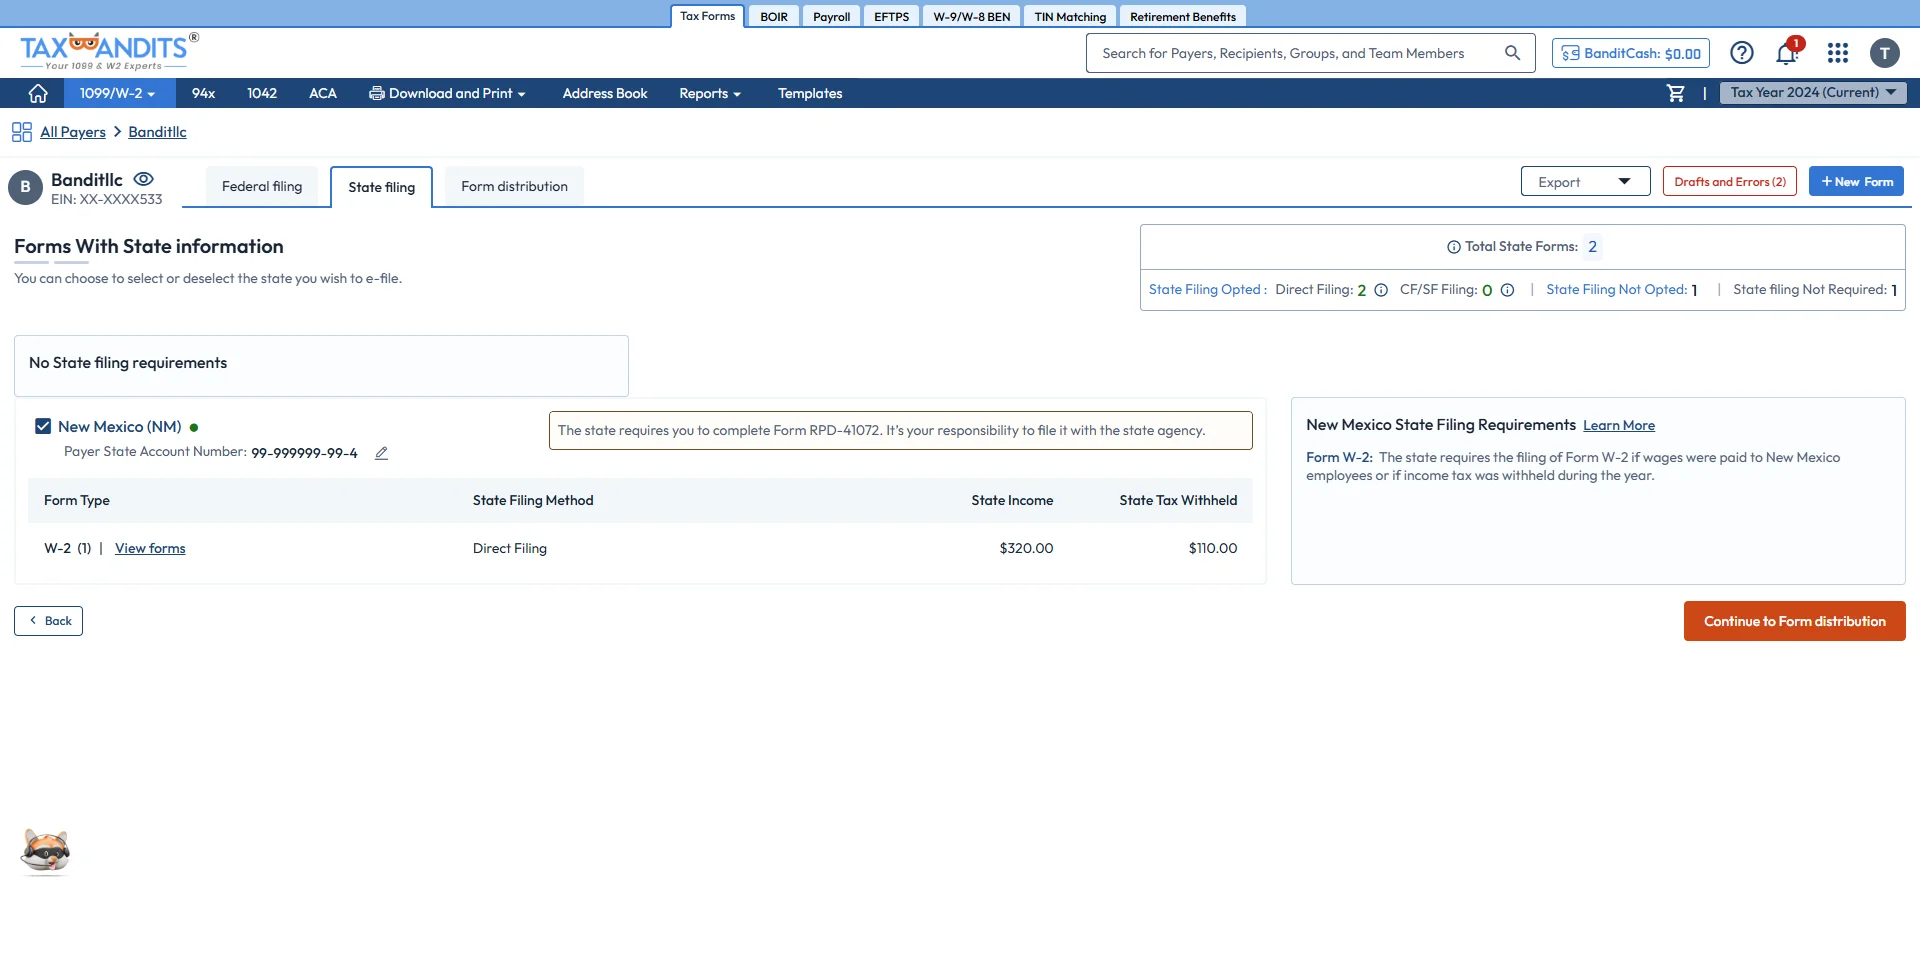Click View forms link for W-2
The height and width of the screenshot is (953, 1920).
click(150, 548)
